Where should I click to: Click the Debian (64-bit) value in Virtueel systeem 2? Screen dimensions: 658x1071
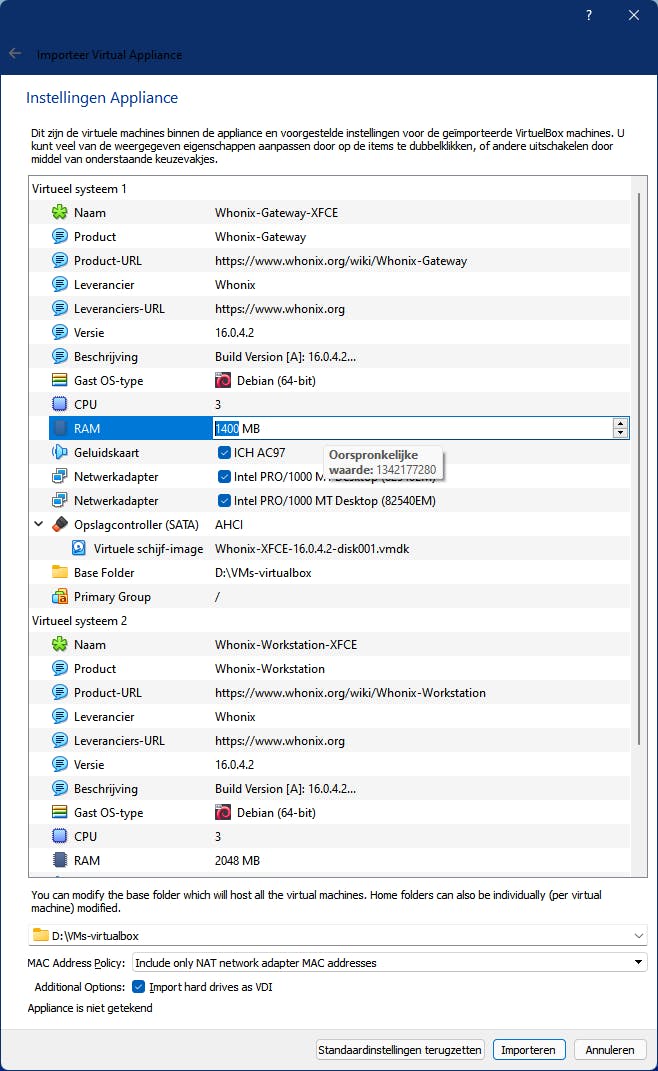tap(276, 813)
